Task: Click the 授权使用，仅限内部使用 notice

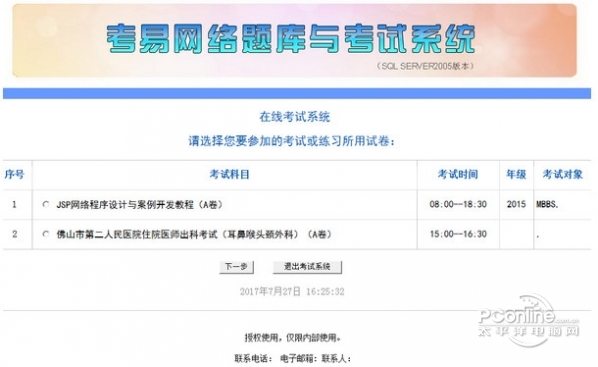Action: (293, 338)
